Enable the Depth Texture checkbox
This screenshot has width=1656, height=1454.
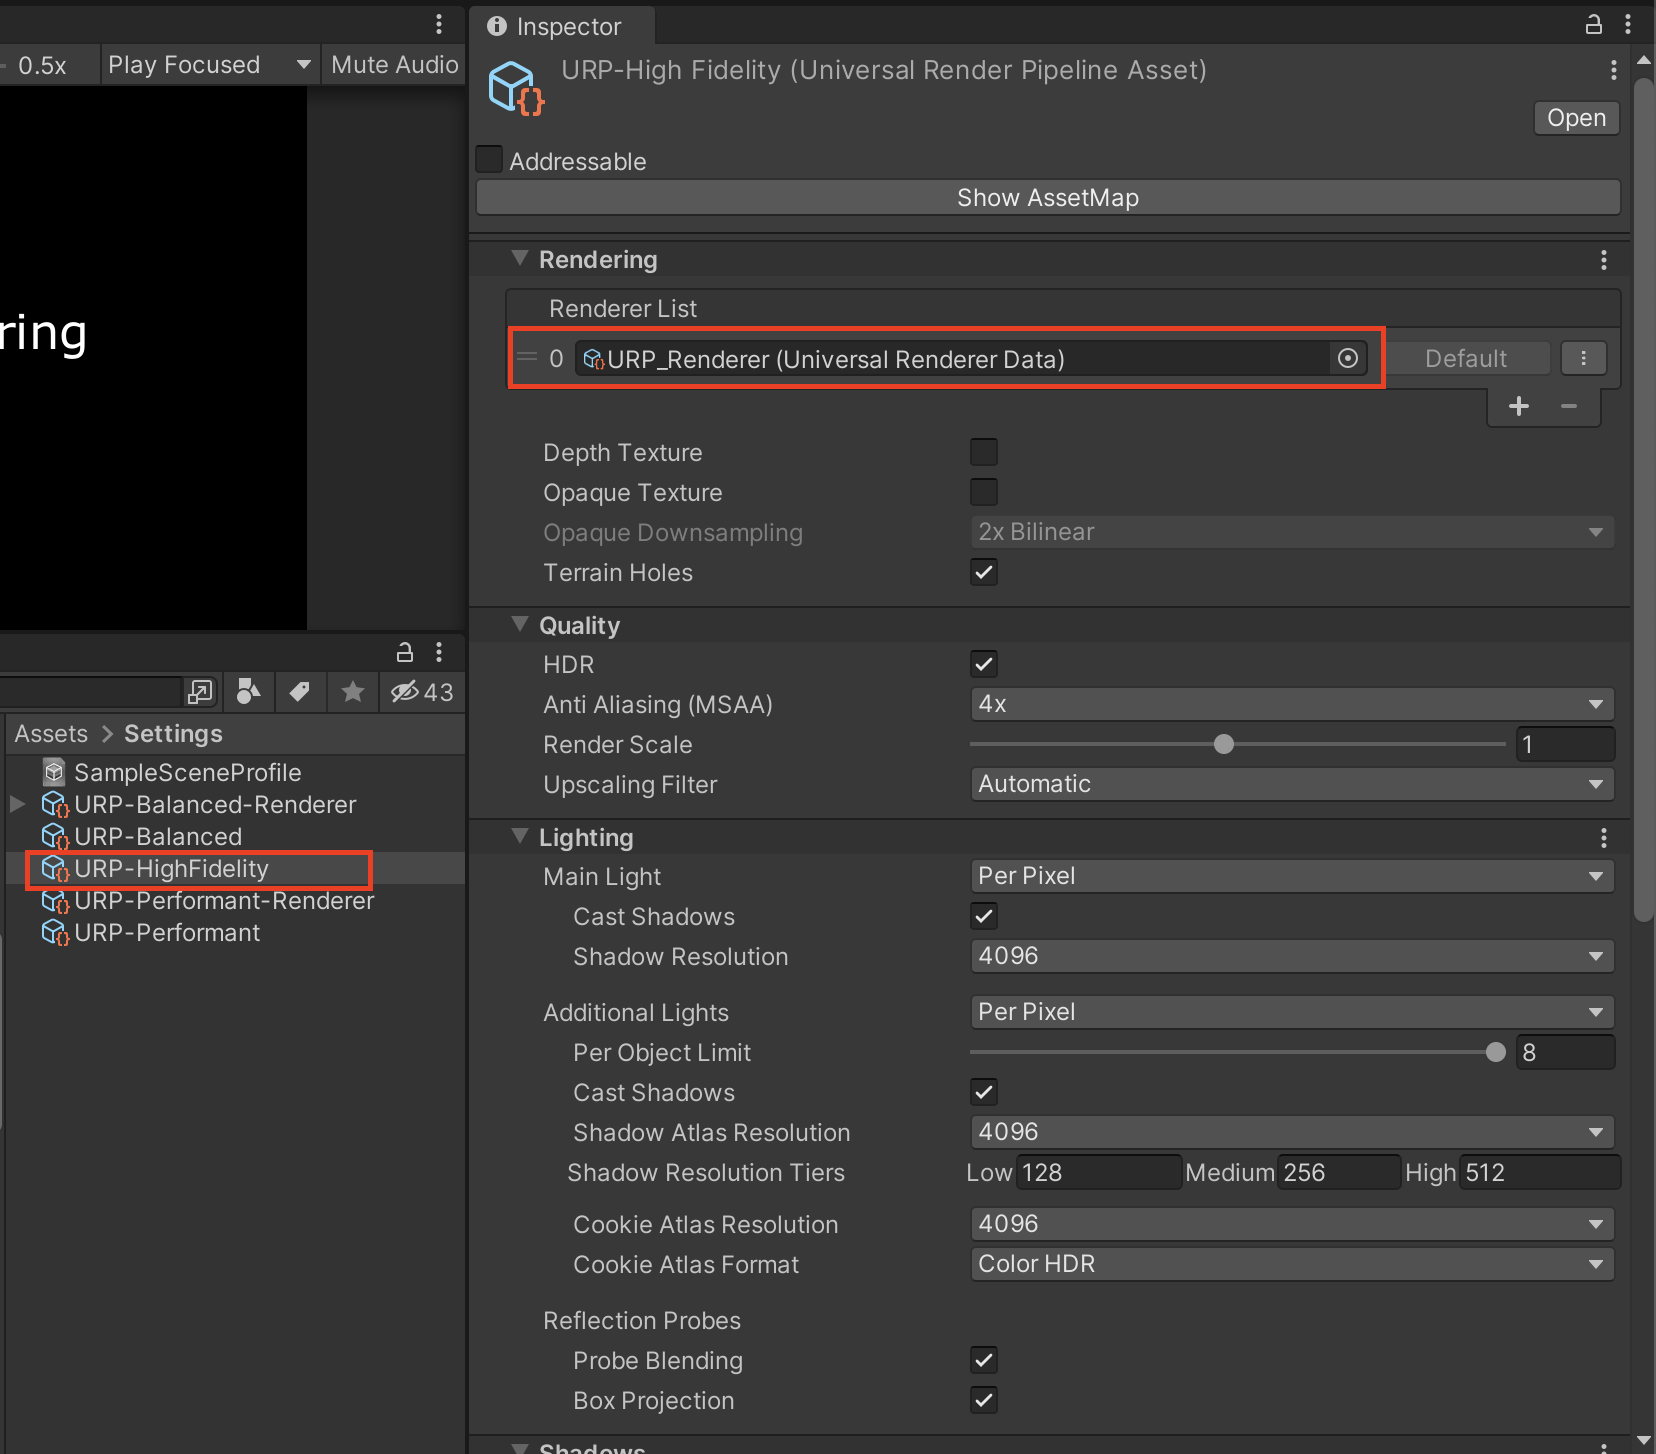point(984,452)
